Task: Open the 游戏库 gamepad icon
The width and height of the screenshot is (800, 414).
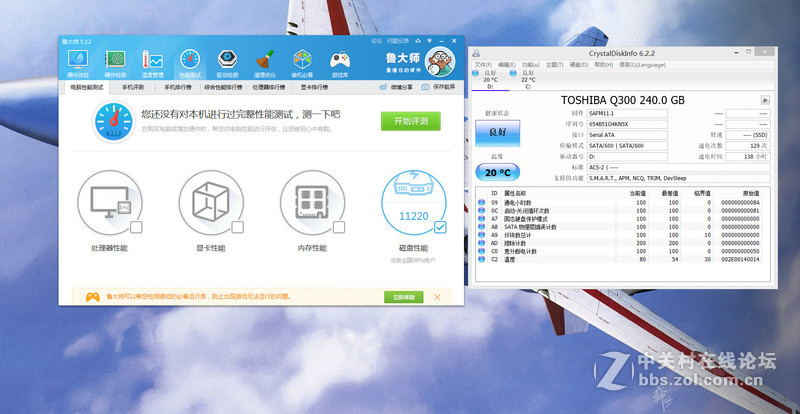Action: [340, 60]
